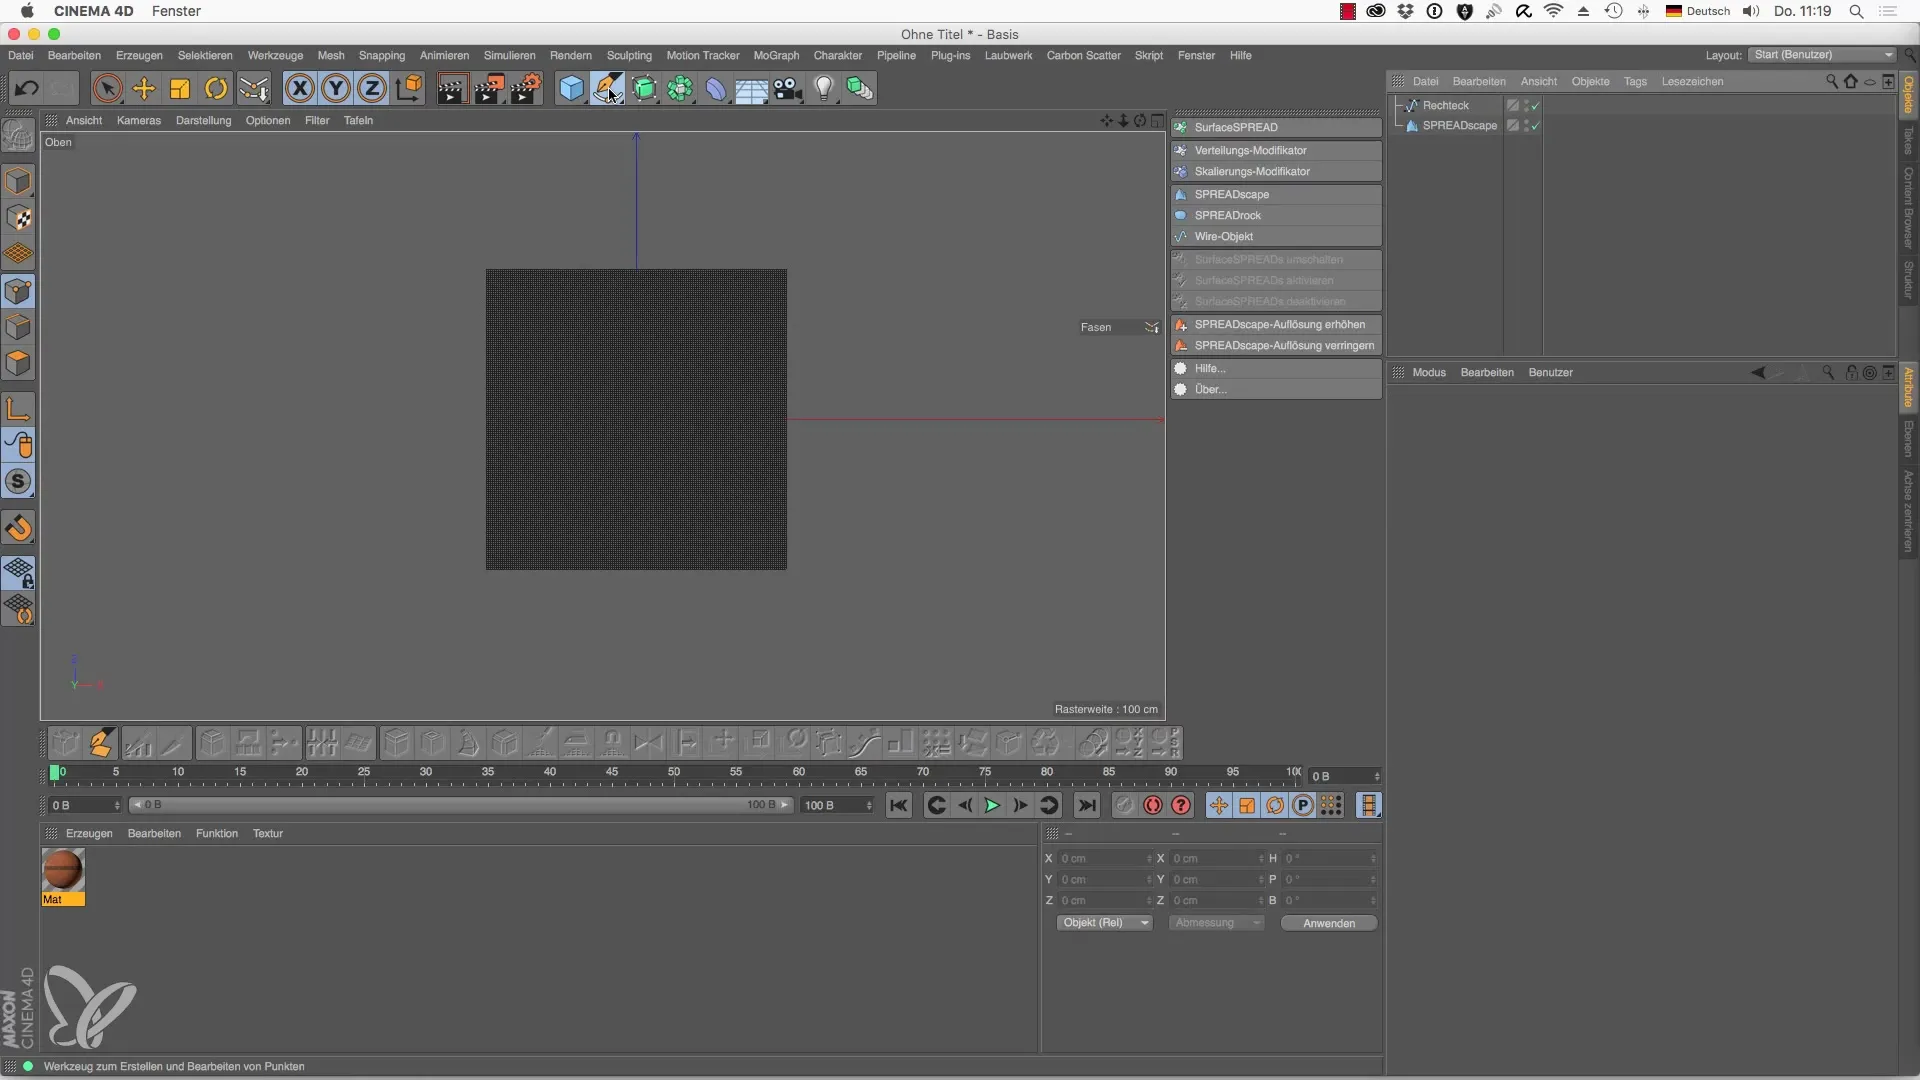Open Carbon Scatter menu
This screenshot has height=1080, width=1920.
[x=1083, y=55]
